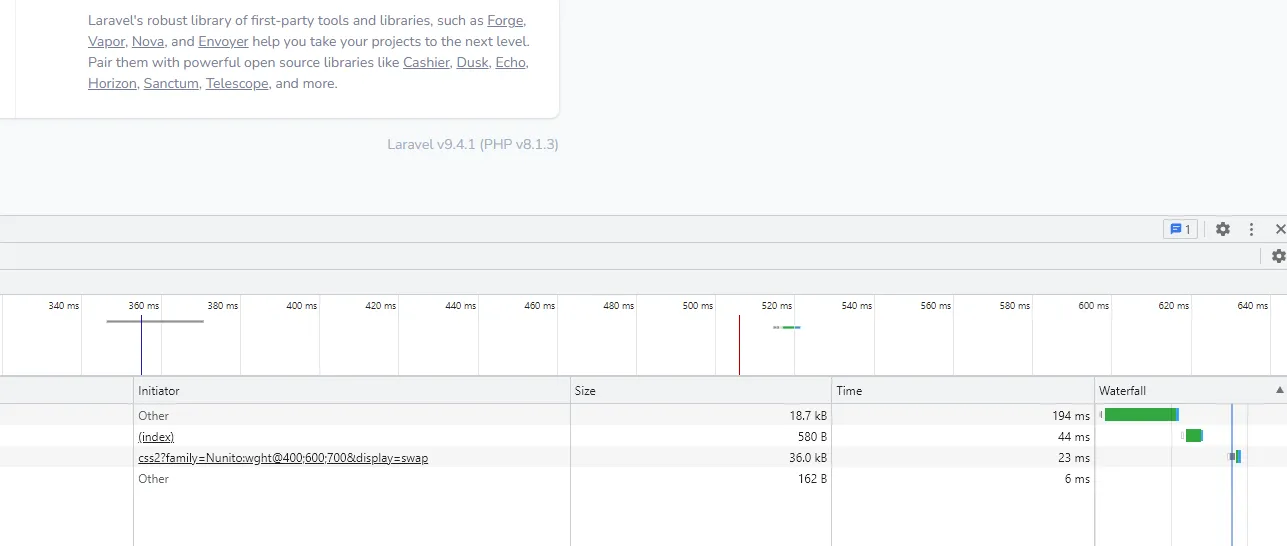
Task: Sort by the Size column header
Action: pyautogui.click(x=701, y=390)
